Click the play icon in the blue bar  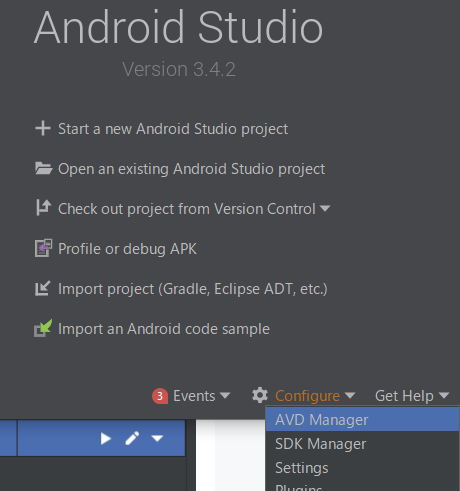coord(105,439)
